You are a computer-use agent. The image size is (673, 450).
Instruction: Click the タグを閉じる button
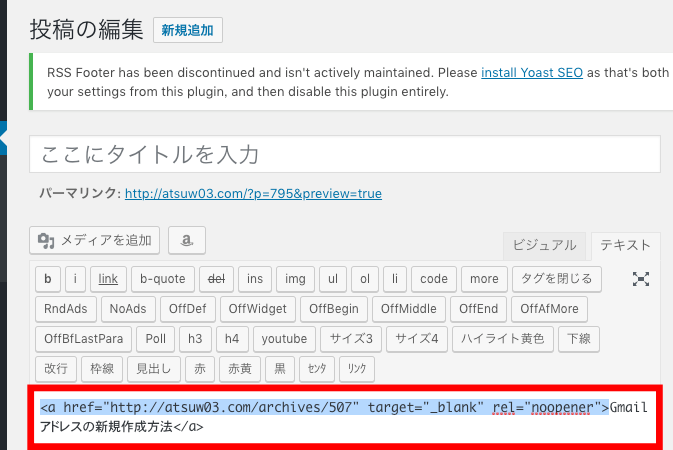(x=557, y=279)
